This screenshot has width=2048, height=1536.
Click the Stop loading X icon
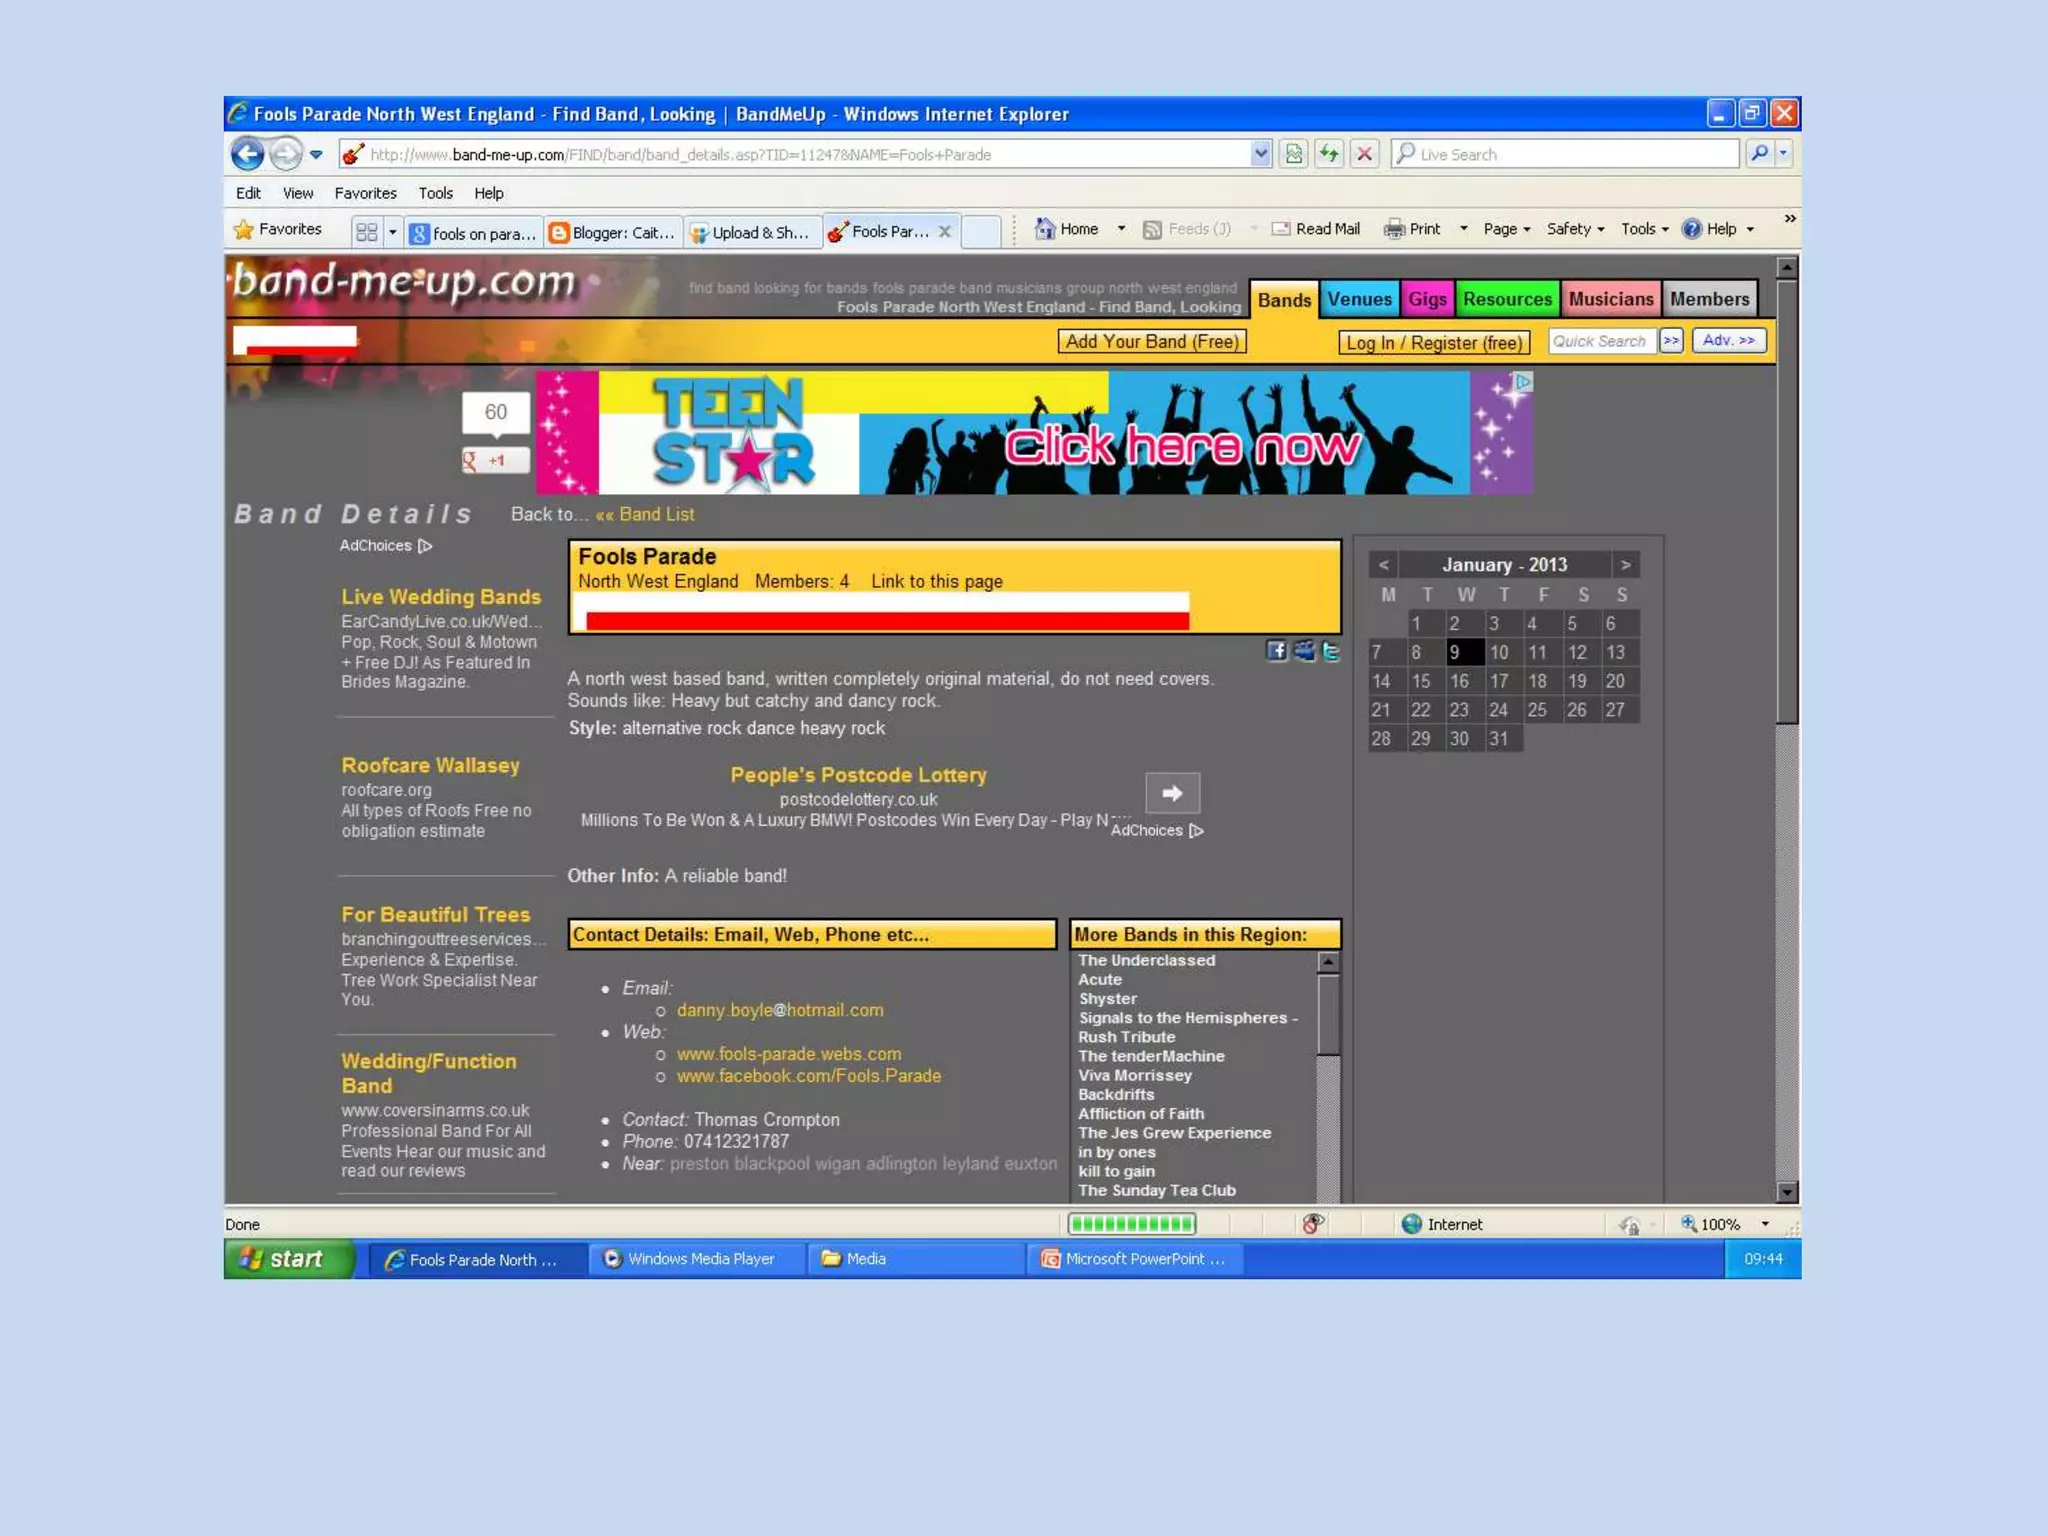[x=1364, y=154]
